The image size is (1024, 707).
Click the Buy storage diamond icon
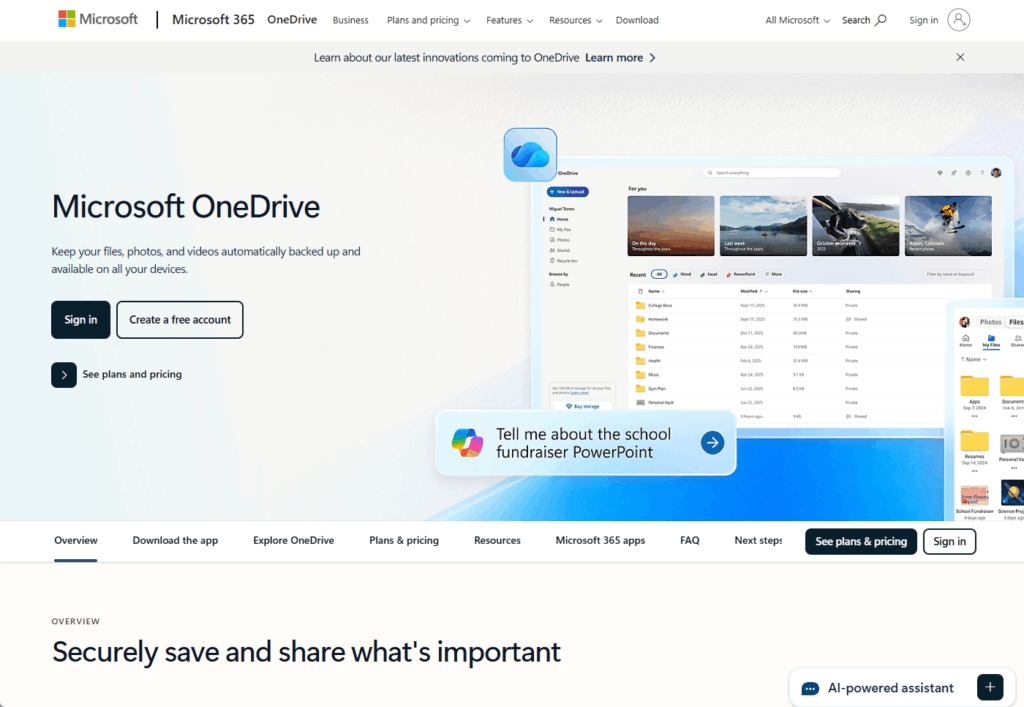[x=569, y=406]
